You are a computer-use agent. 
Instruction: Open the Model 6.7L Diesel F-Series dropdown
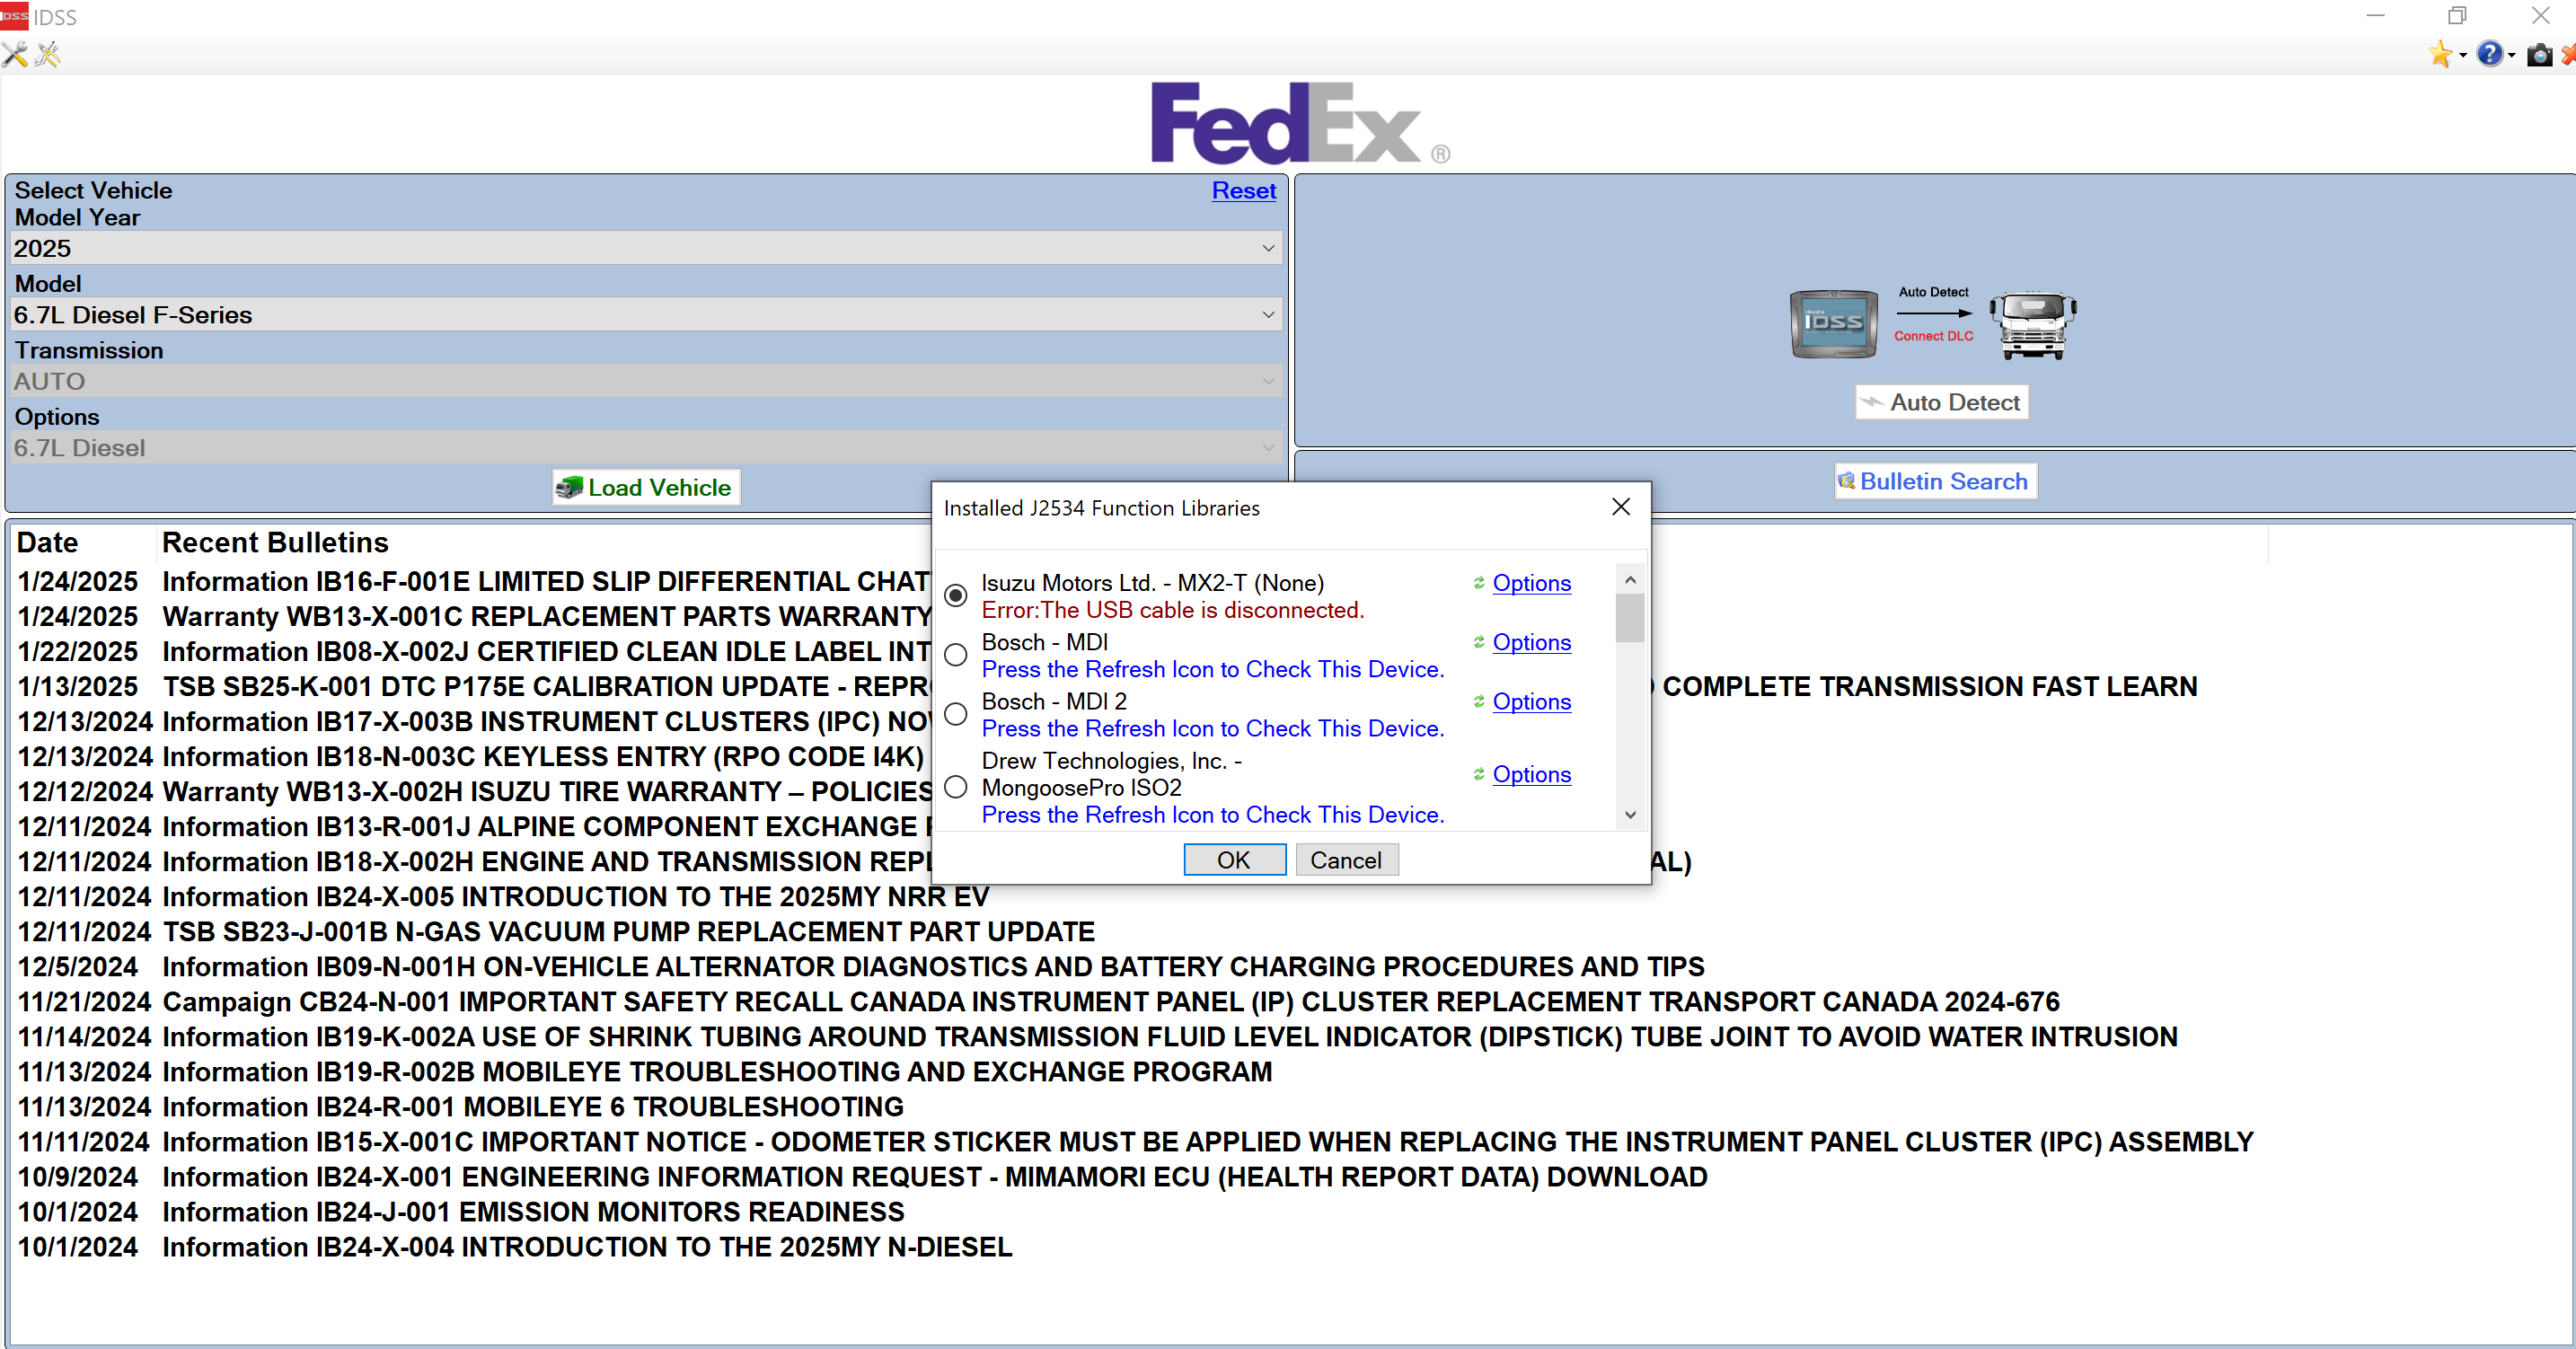tap(645, 315)
